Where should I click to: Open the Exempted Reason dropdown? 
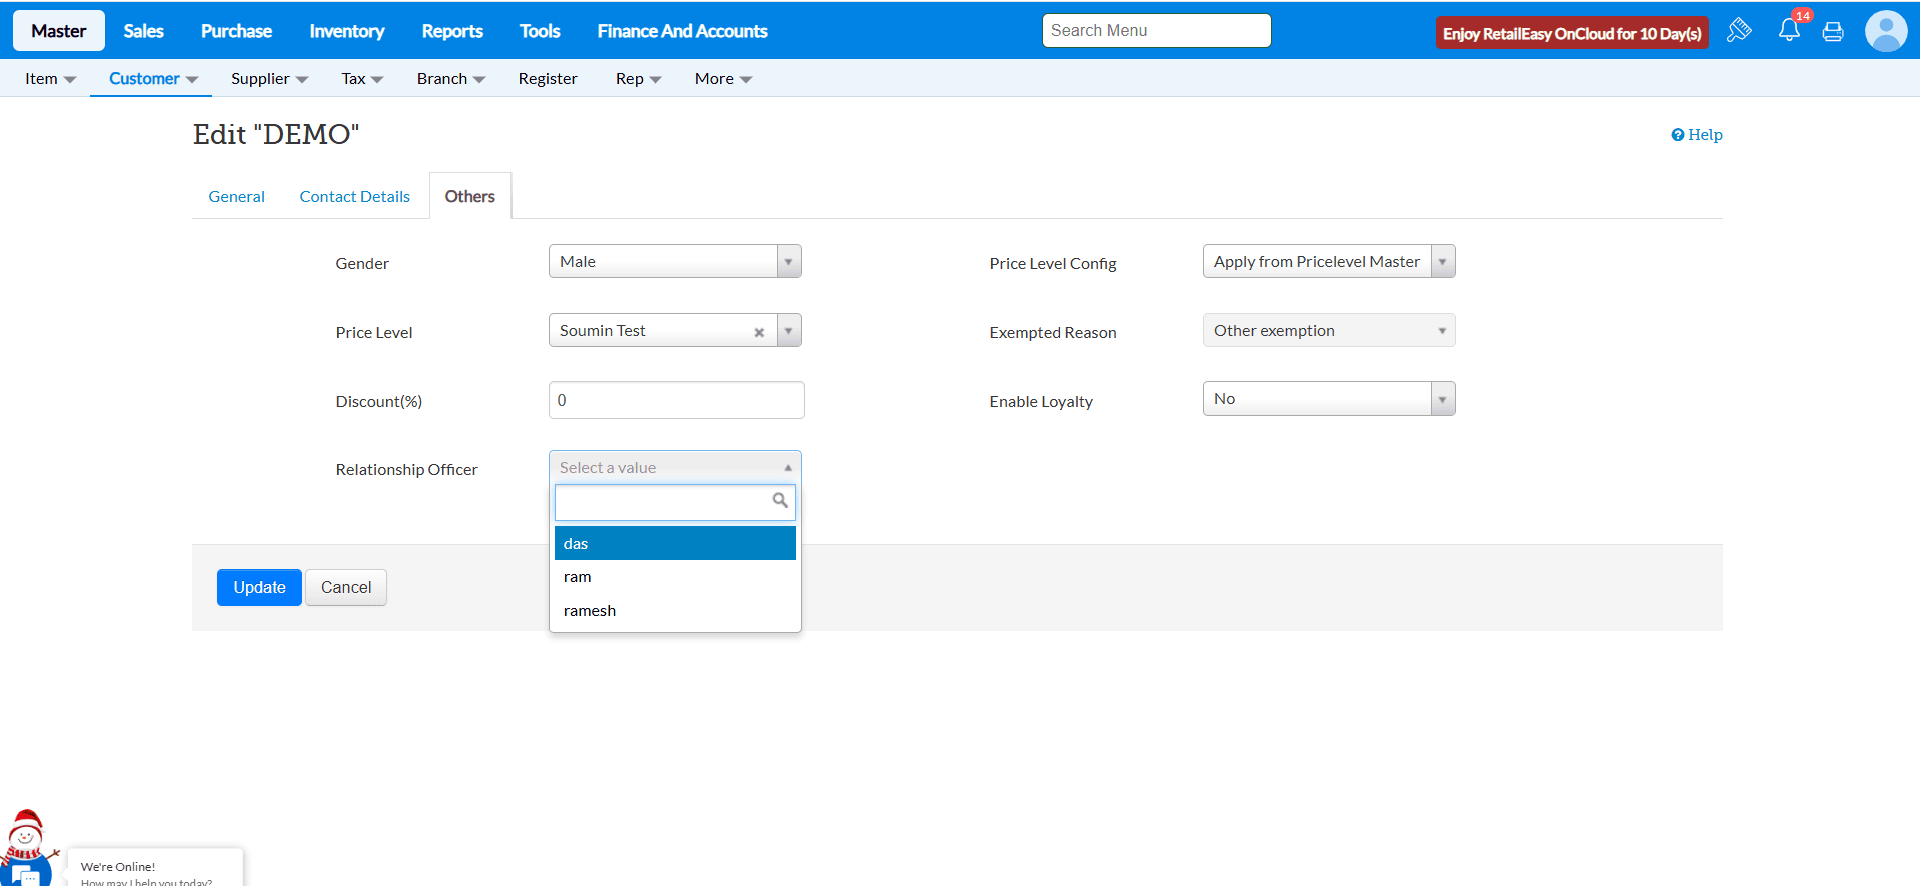(x=1329, y=330)
